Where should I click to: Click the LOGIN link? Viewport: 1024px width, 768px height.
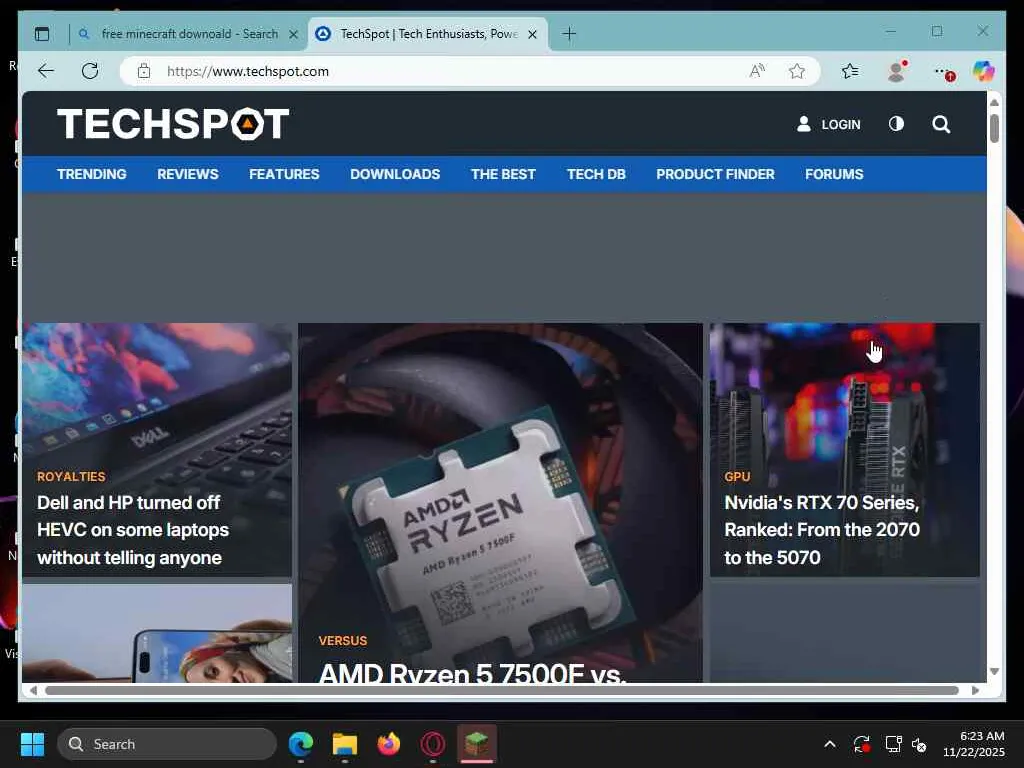[840, 125]
